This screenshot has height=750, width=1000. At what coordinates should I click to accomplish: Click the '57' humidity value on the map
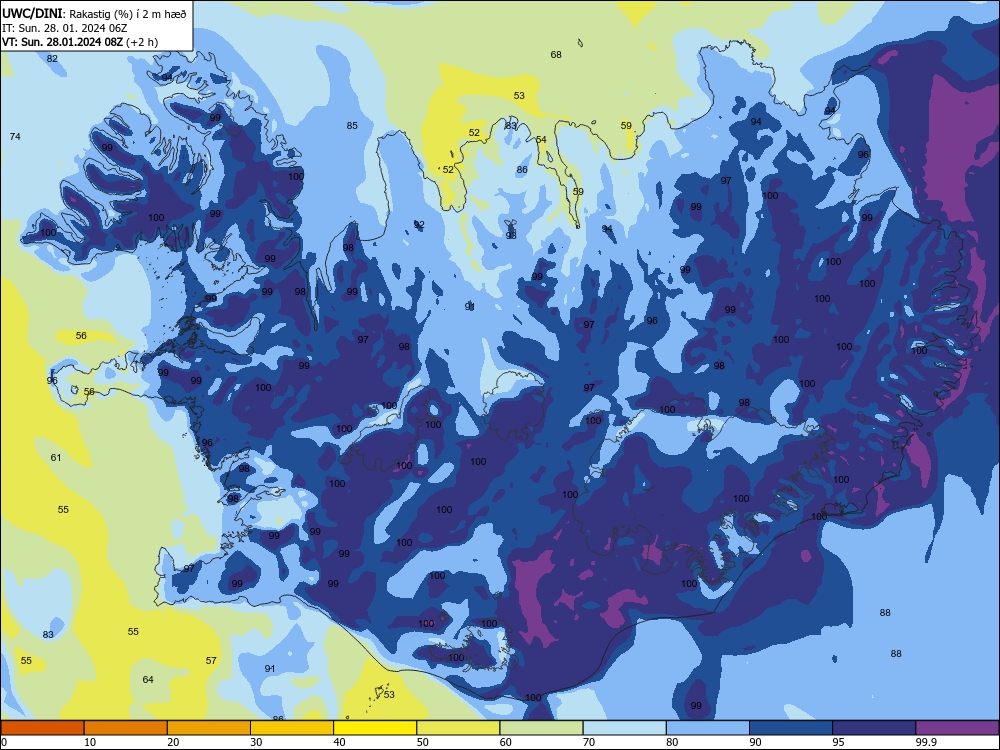pyautogui.click(x=211, y=661)
